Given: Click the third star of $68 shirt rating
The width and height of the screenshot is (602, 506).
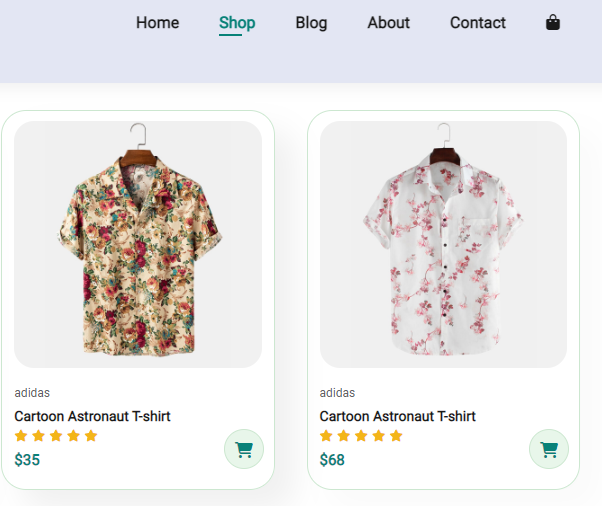Looking at the screenshot, I should (361, 436).
